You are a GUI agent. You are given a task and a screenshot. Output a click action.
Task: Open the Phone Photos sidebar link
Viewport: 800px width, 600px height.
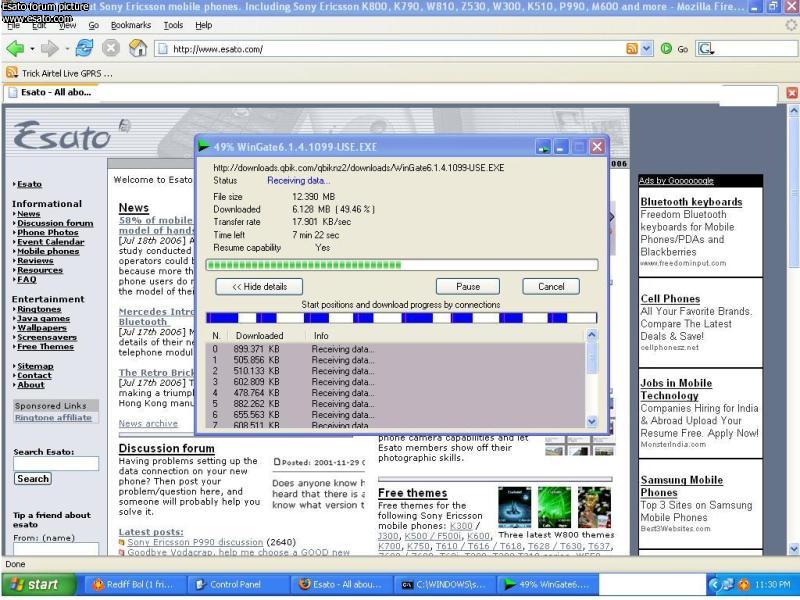pyautogui.click(x=48, y=233)
